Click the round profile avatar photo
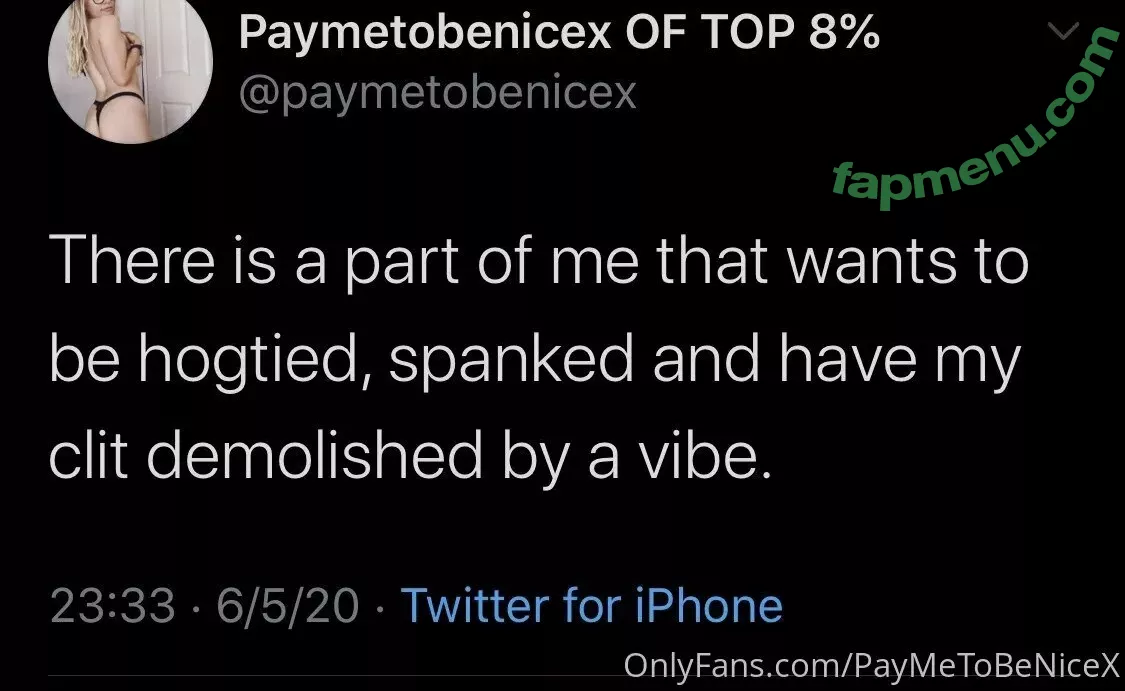The width and height of the screenshot is (1125, 691). click(130, 72)
